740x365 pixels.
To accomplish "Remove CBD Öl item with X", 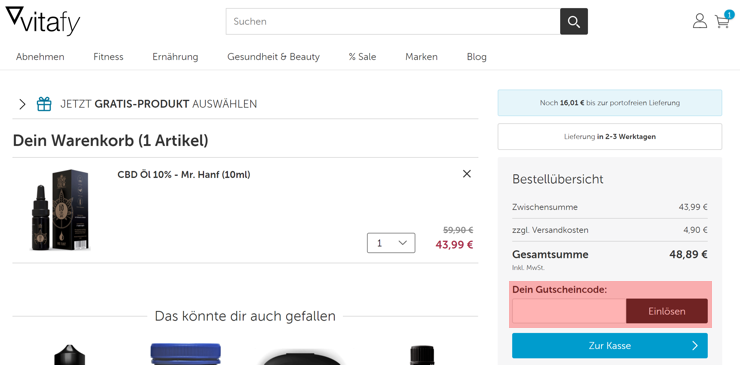I will pos(467,174).
